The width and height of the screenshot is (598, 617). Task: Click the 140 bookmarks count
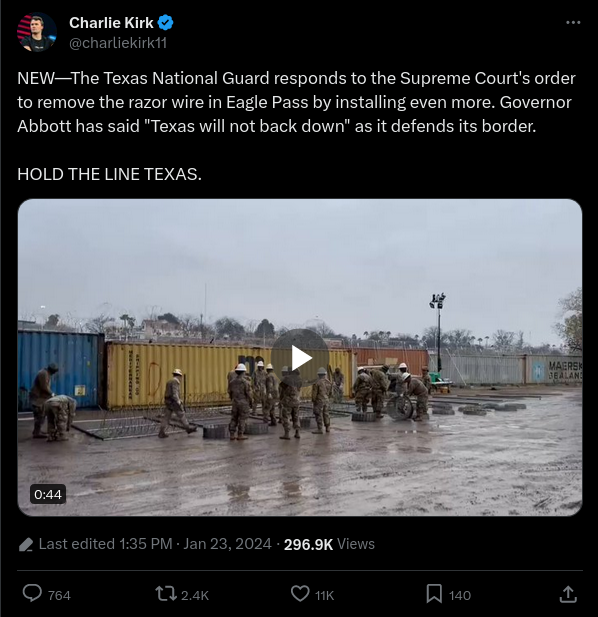[460, 595]
